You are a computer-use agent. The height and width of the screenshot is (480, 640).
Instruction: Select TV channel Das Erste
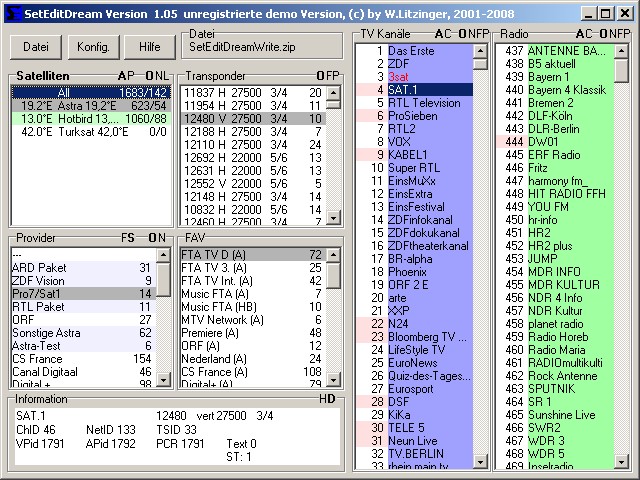click(x=415, y=51)
